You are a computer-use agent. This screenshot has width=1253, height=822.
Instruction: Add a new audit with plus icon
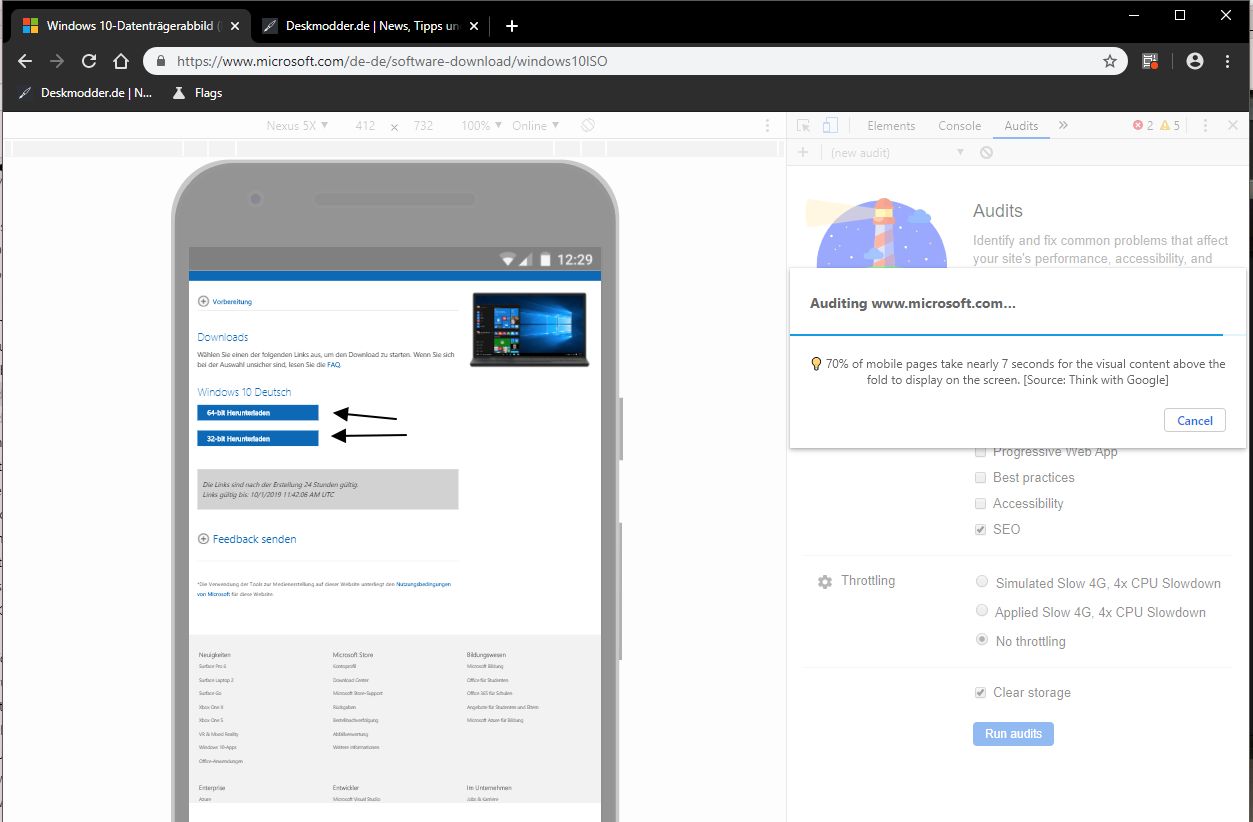[803, 152]
